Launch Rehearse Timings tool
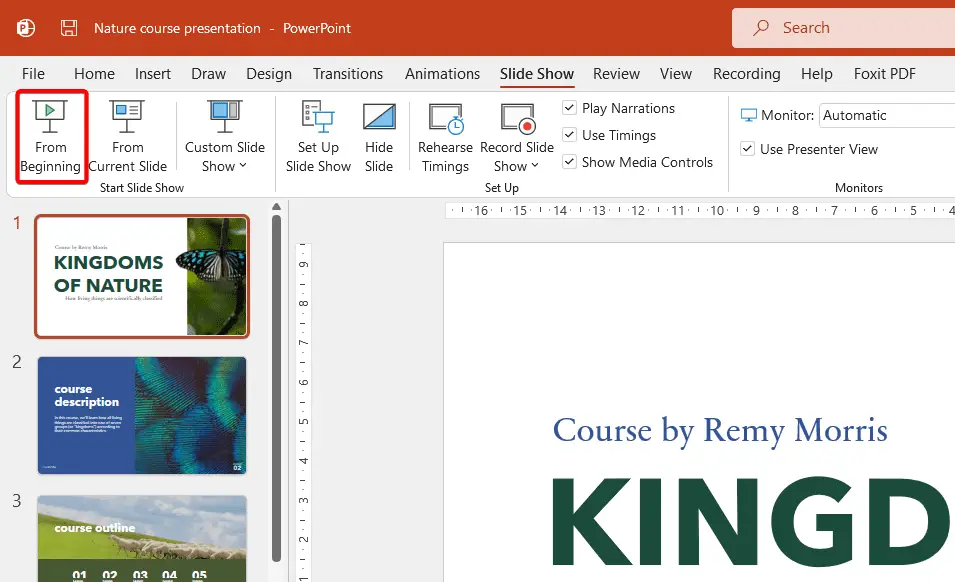955x582 pixels. click(x=445, y=137)
